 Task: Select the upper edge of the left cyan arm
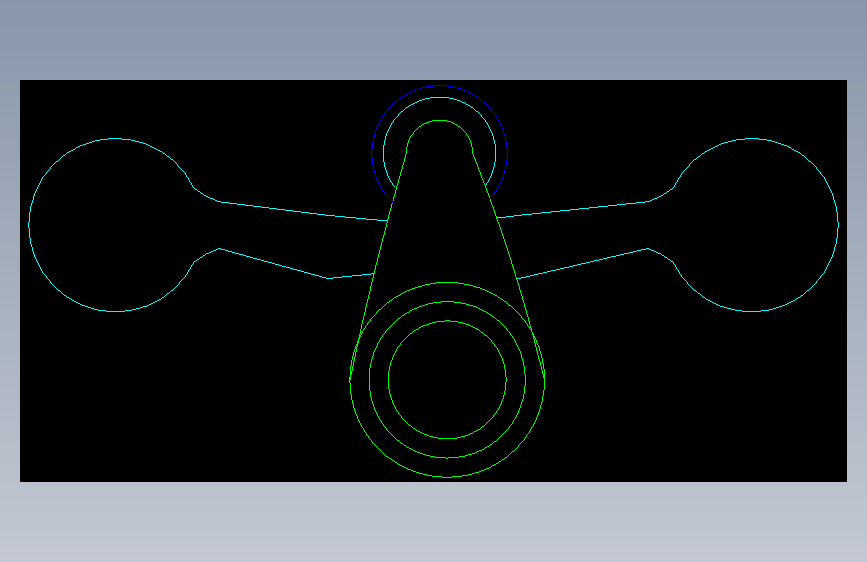(304, 212)
